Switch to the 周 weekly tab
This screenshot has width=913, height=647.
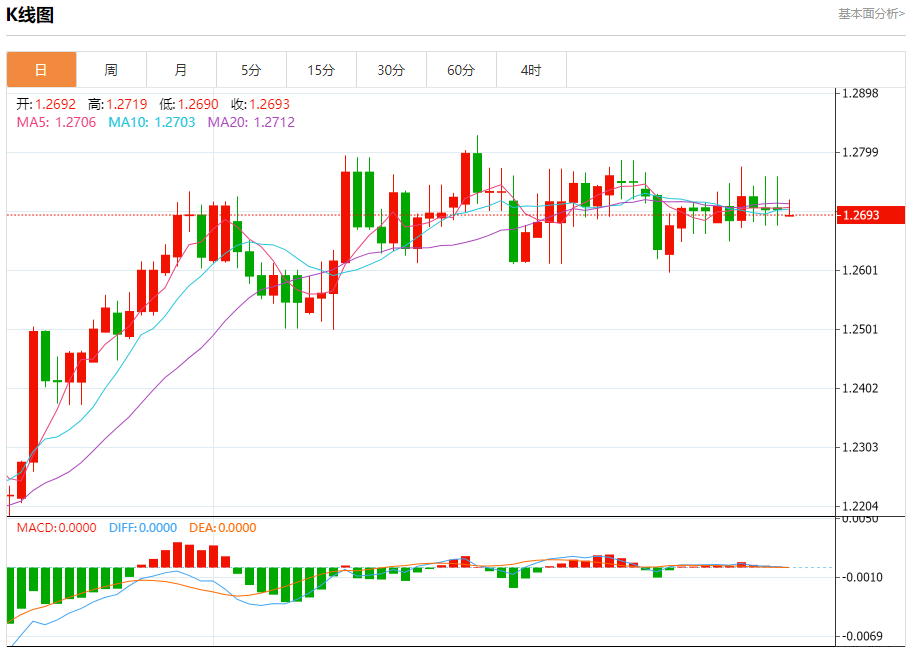click(x=111, y=70)
